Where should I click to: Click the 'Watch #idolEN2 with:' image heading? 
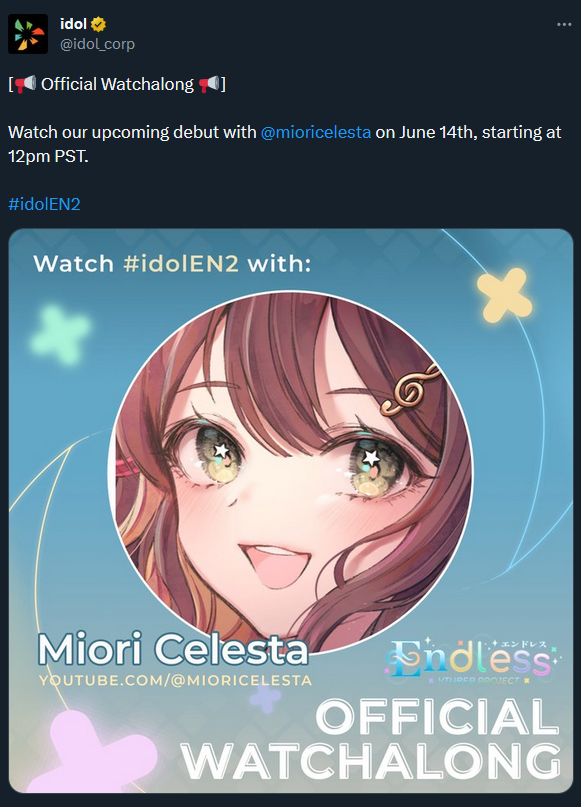[x=172, y=264]
